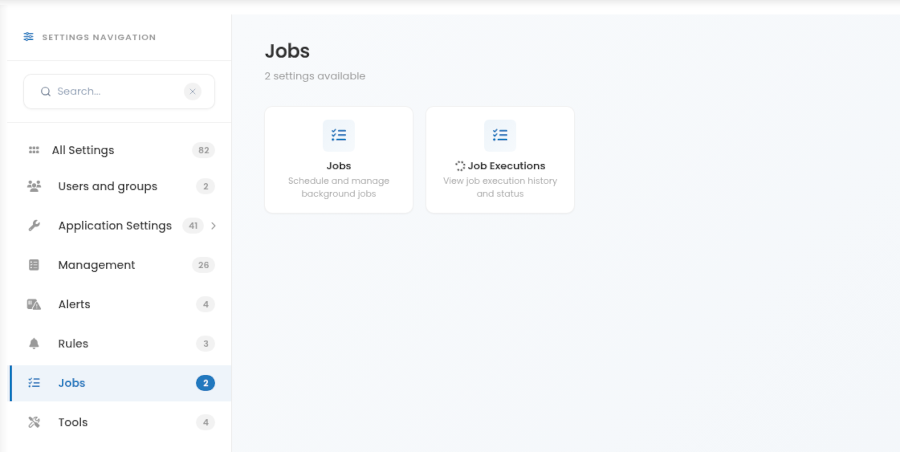
Task: Click the 3 badge beside Rules
Action: (205, 343)
